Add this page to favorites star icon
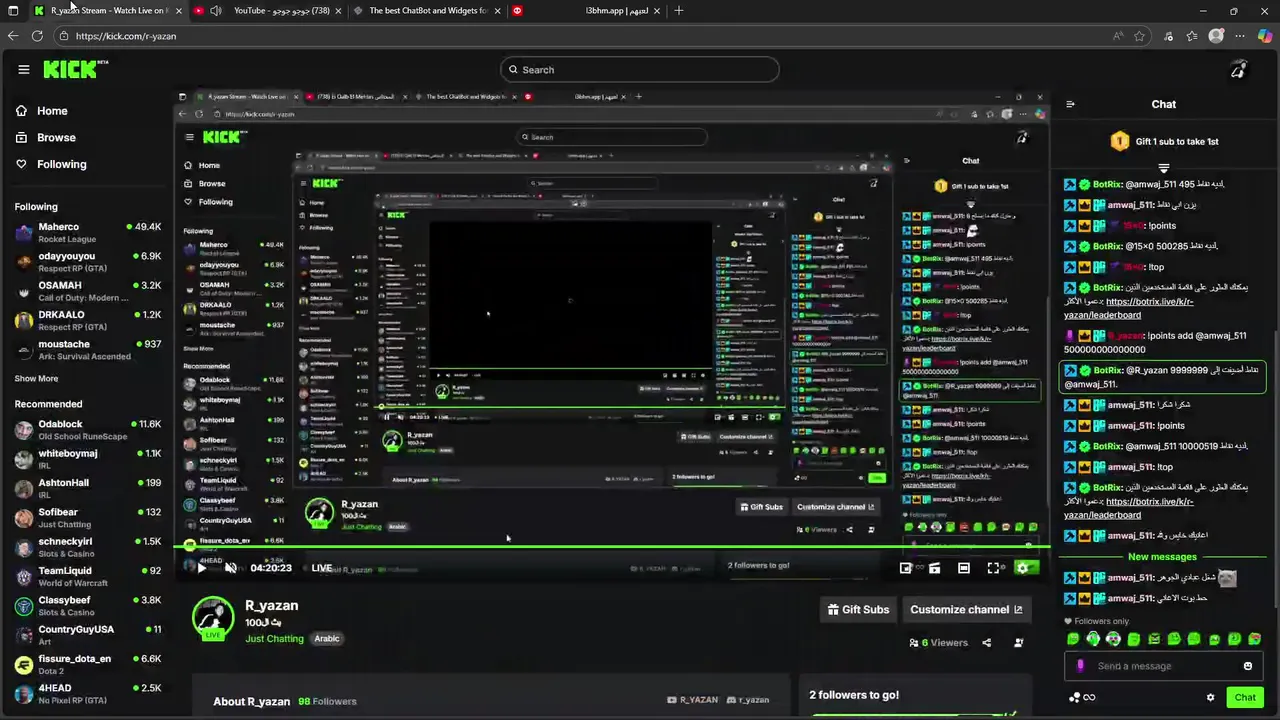 click(1139, 36)
